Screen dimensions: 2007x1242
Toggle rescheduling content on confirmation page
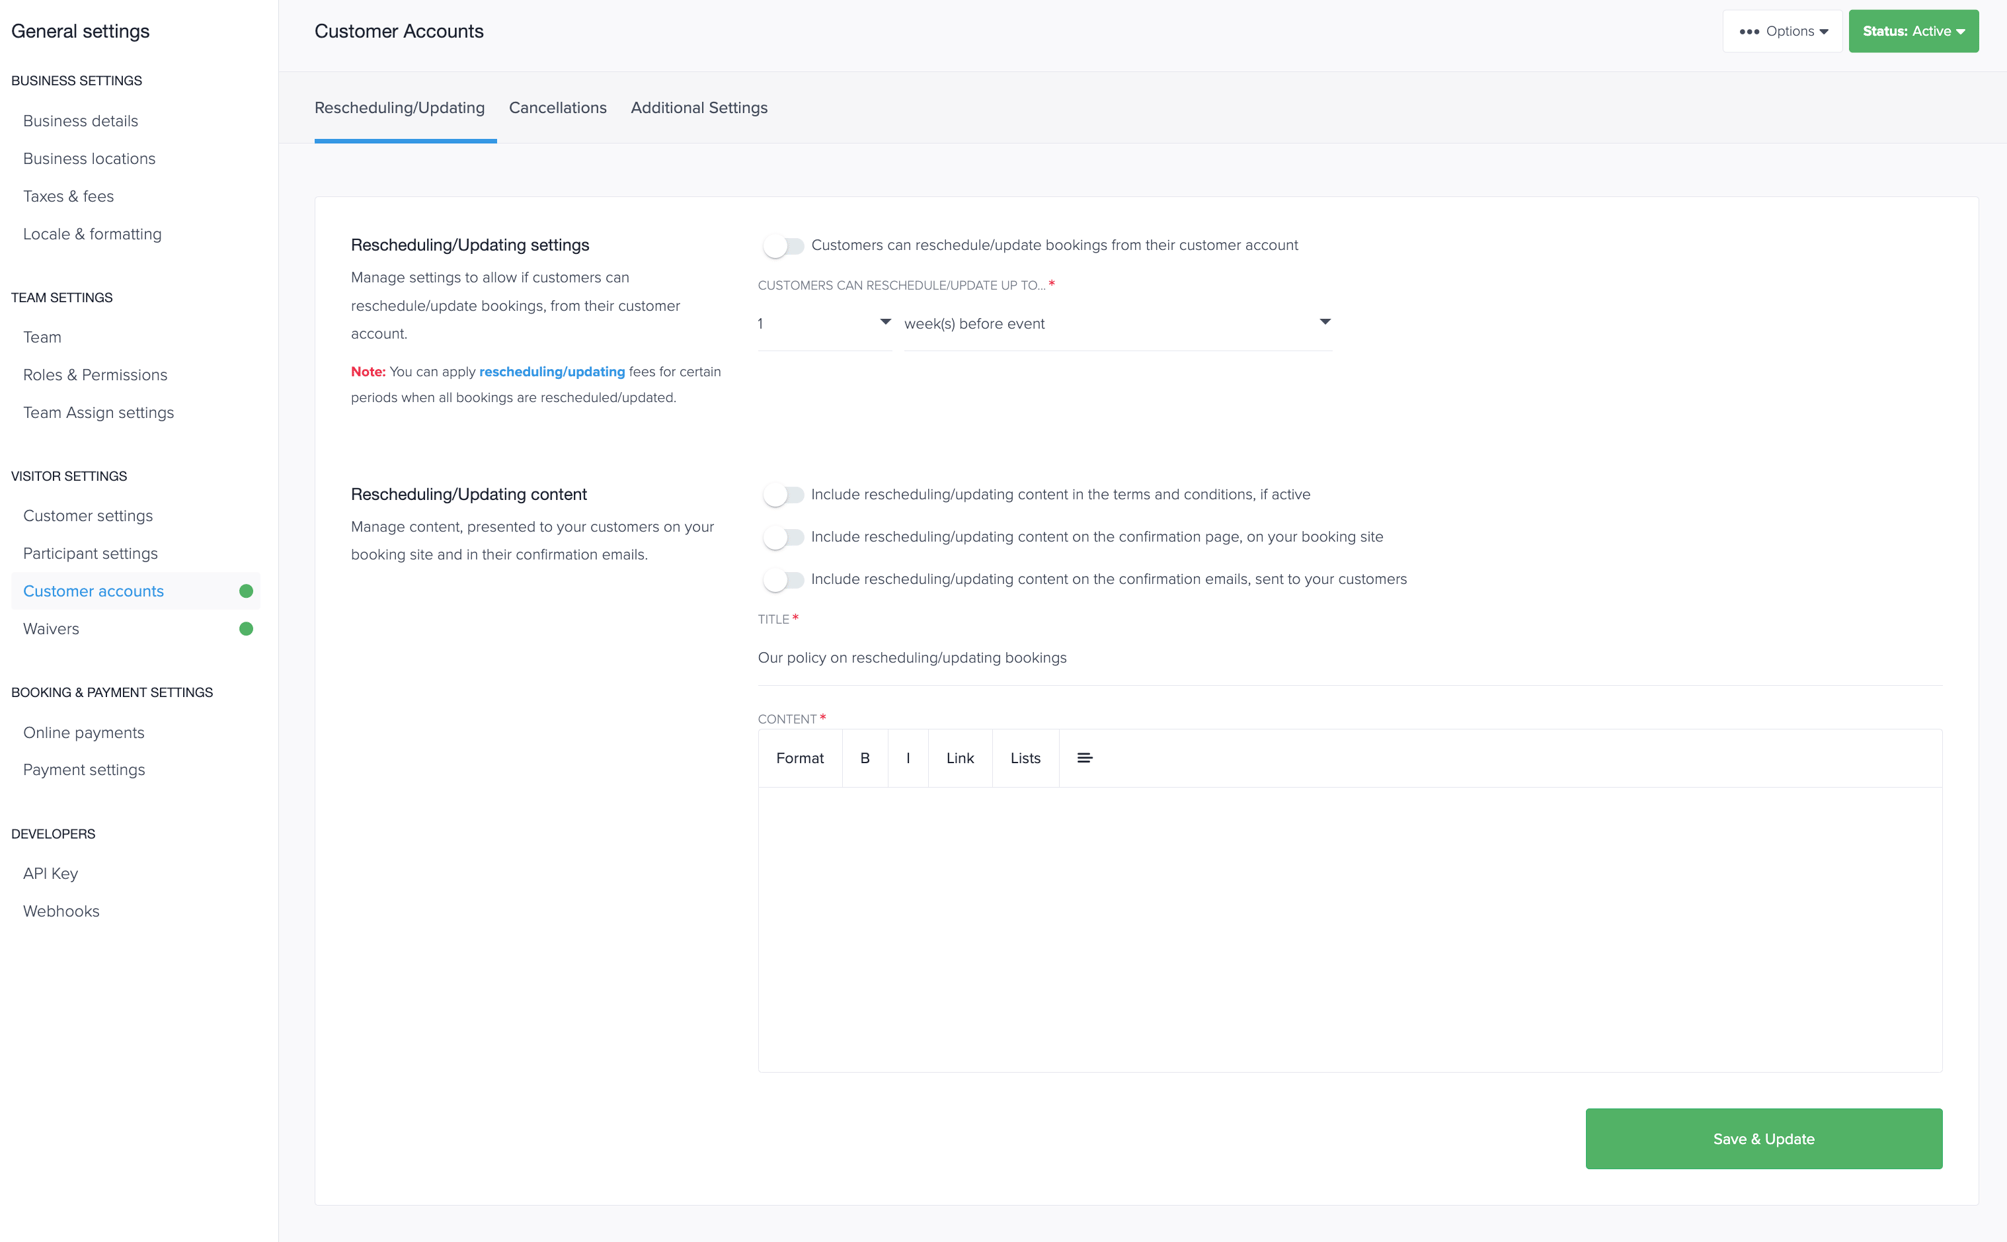[783, 537]
